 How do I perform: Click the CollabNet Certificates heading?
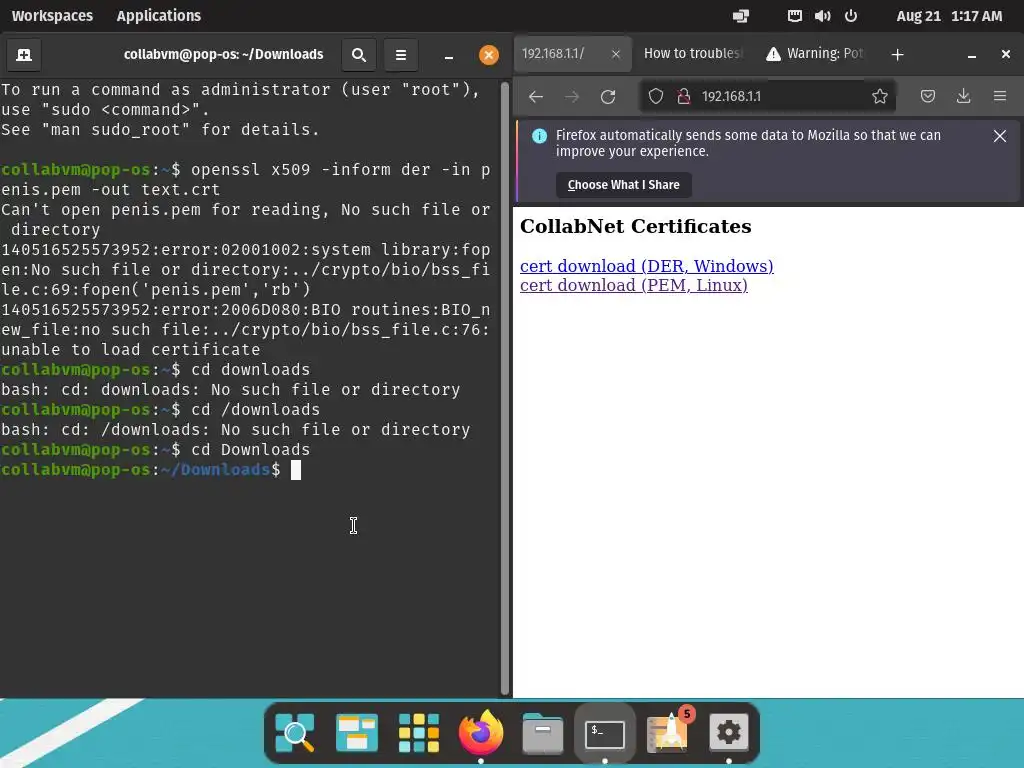[x=635, y=226]
